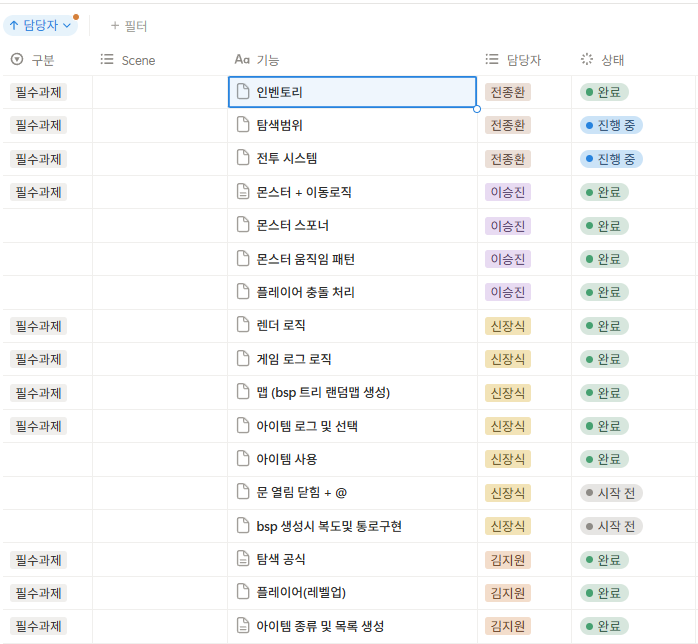Click the 아이템 사용 title text
The image size is (698, 644).
pyautogui.click(x=286, y=459)
